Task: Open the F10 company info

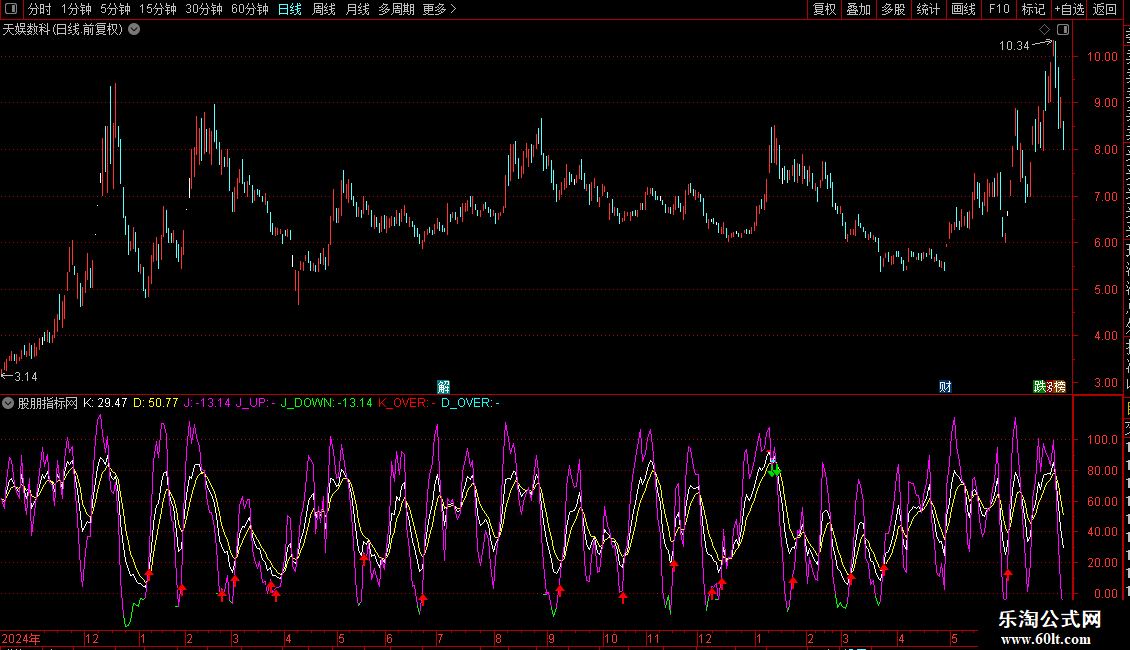Action: coord(999,9)
